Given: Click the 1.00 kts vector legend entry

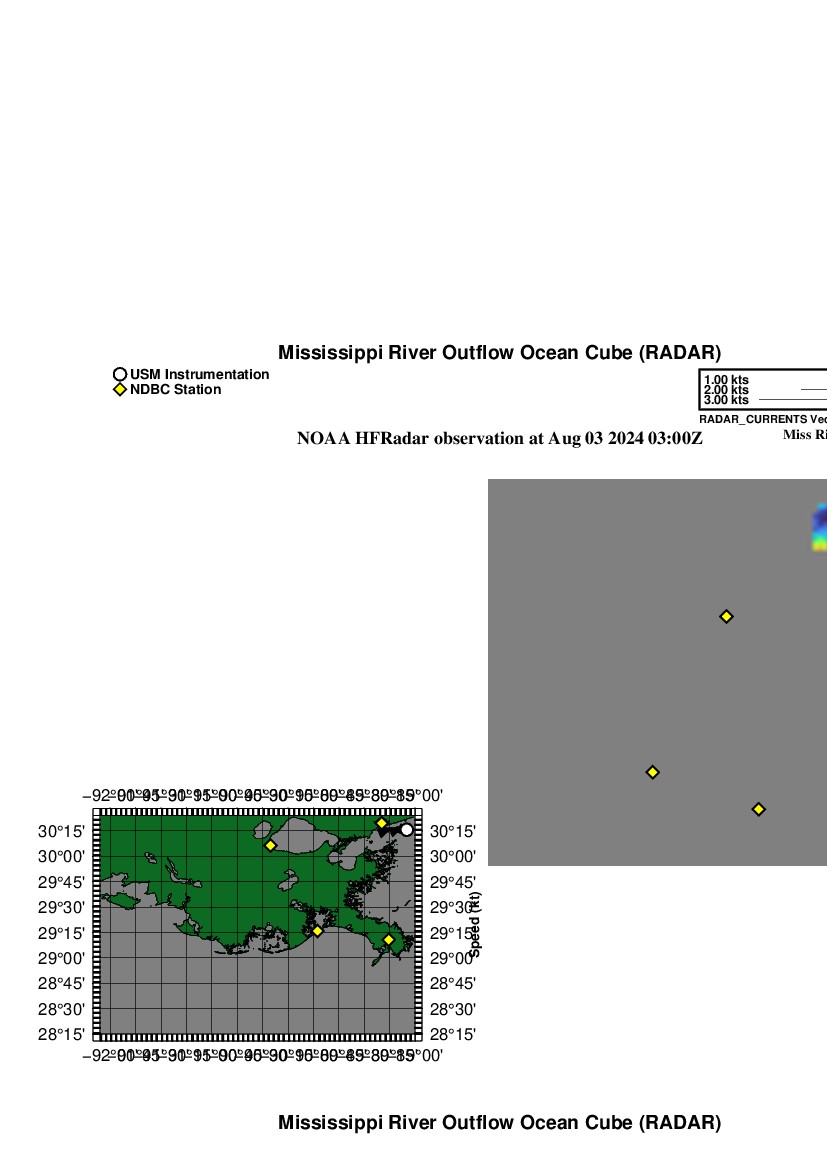Looking at the screenshot, I should (x=726, y=380).
